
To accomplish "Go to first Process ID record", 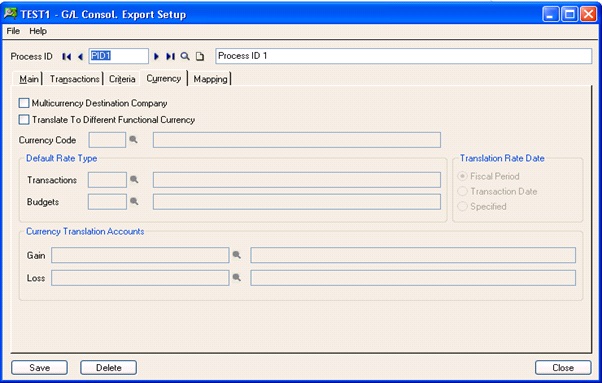I will (66, 57).
